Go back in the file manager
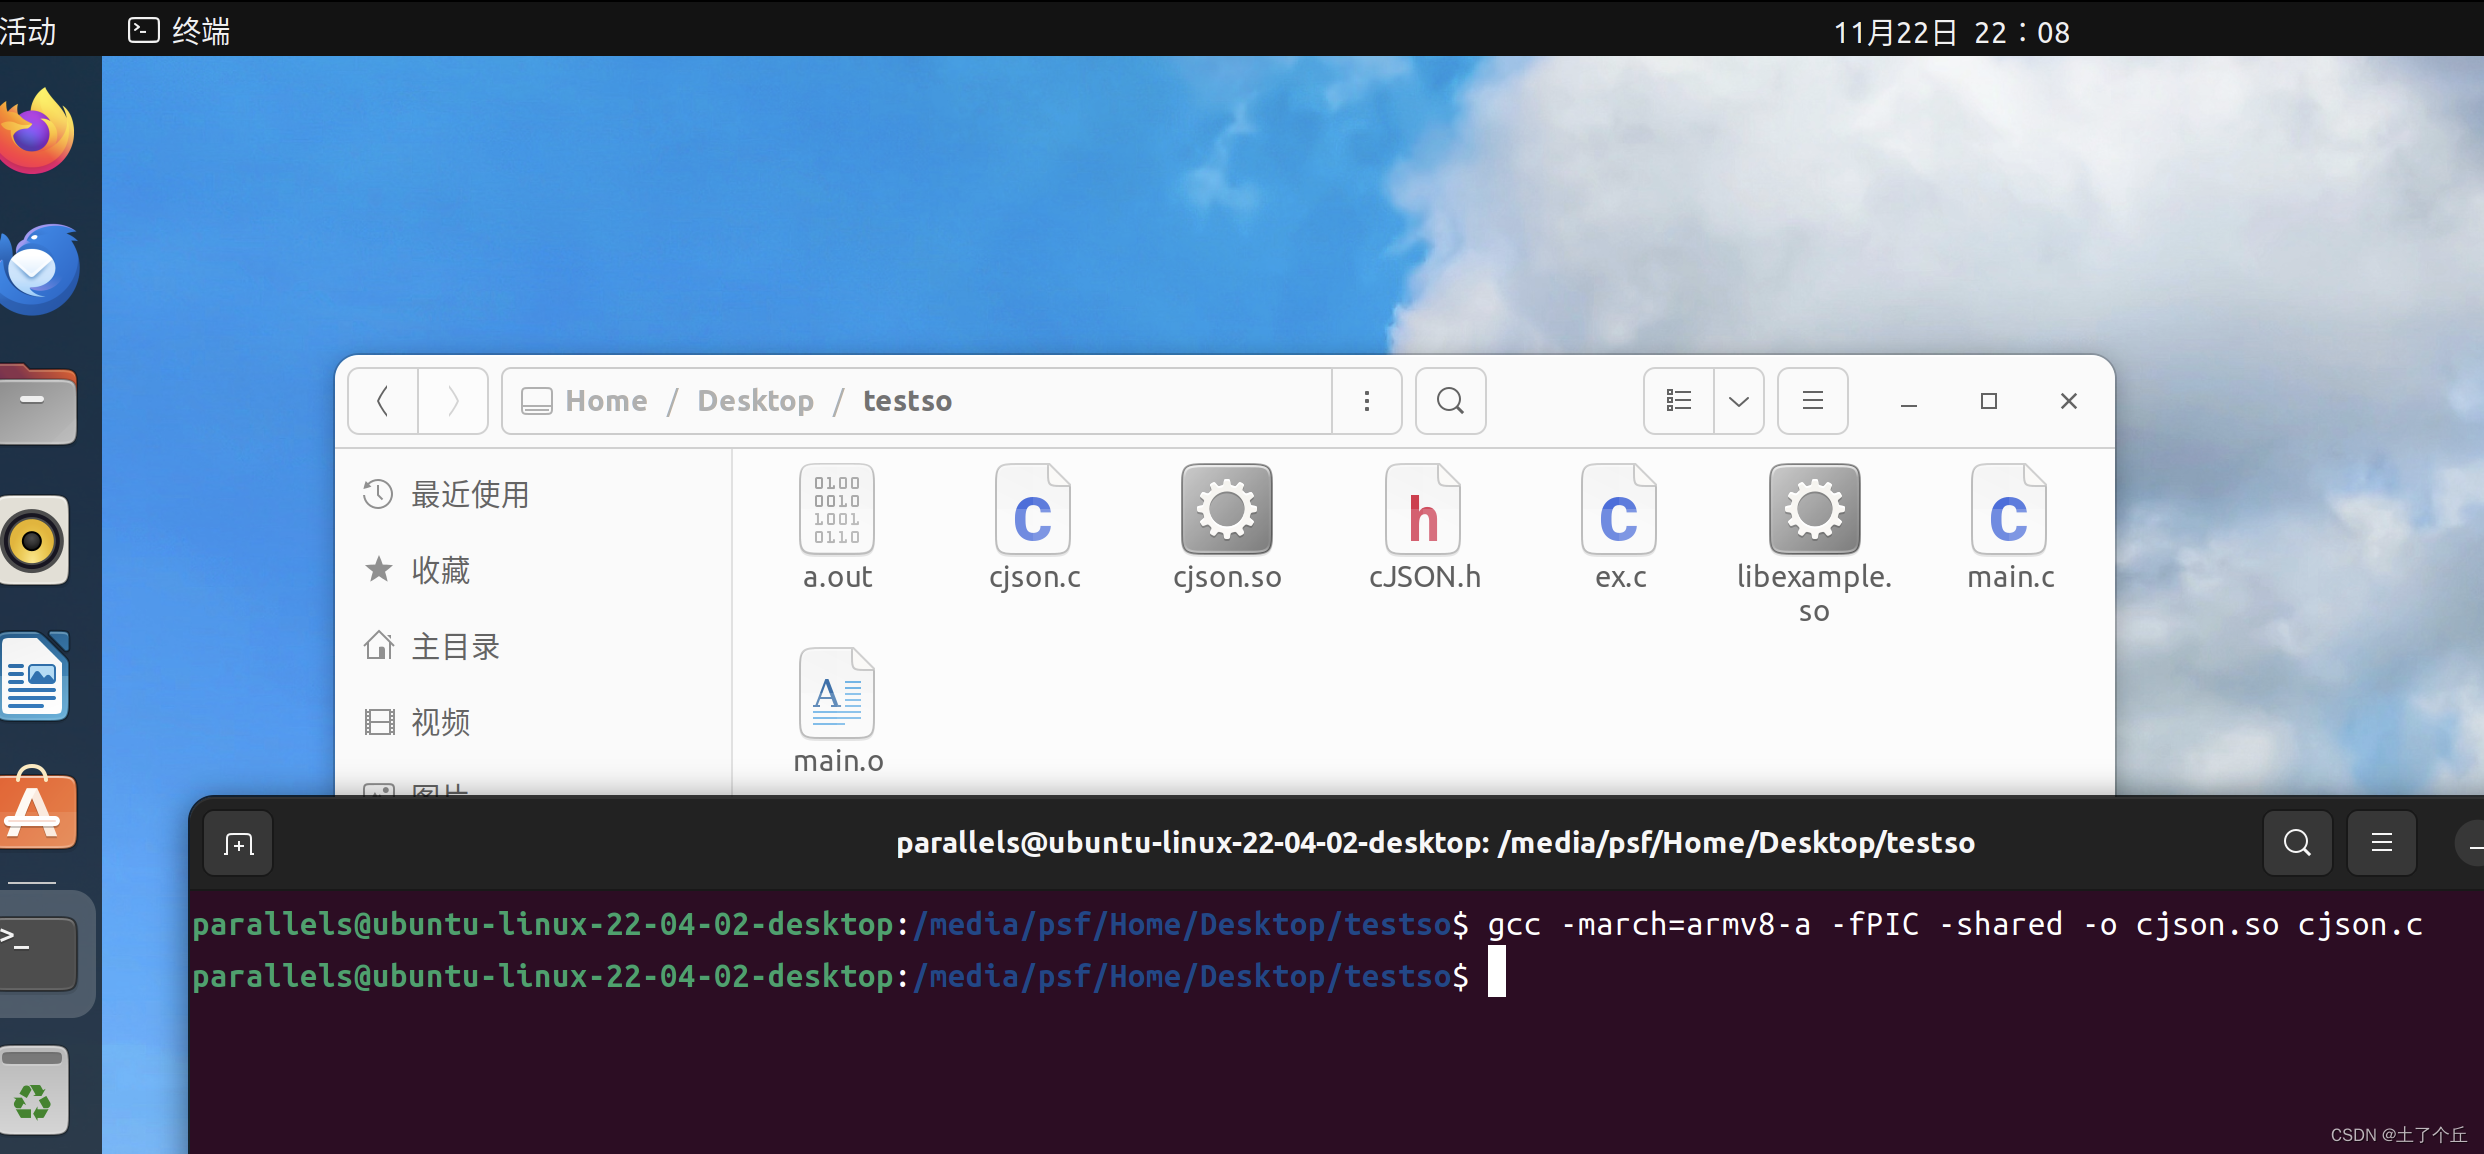Image resolution: width=2484 pixels, height=1154 pixels. click(383, 401)
